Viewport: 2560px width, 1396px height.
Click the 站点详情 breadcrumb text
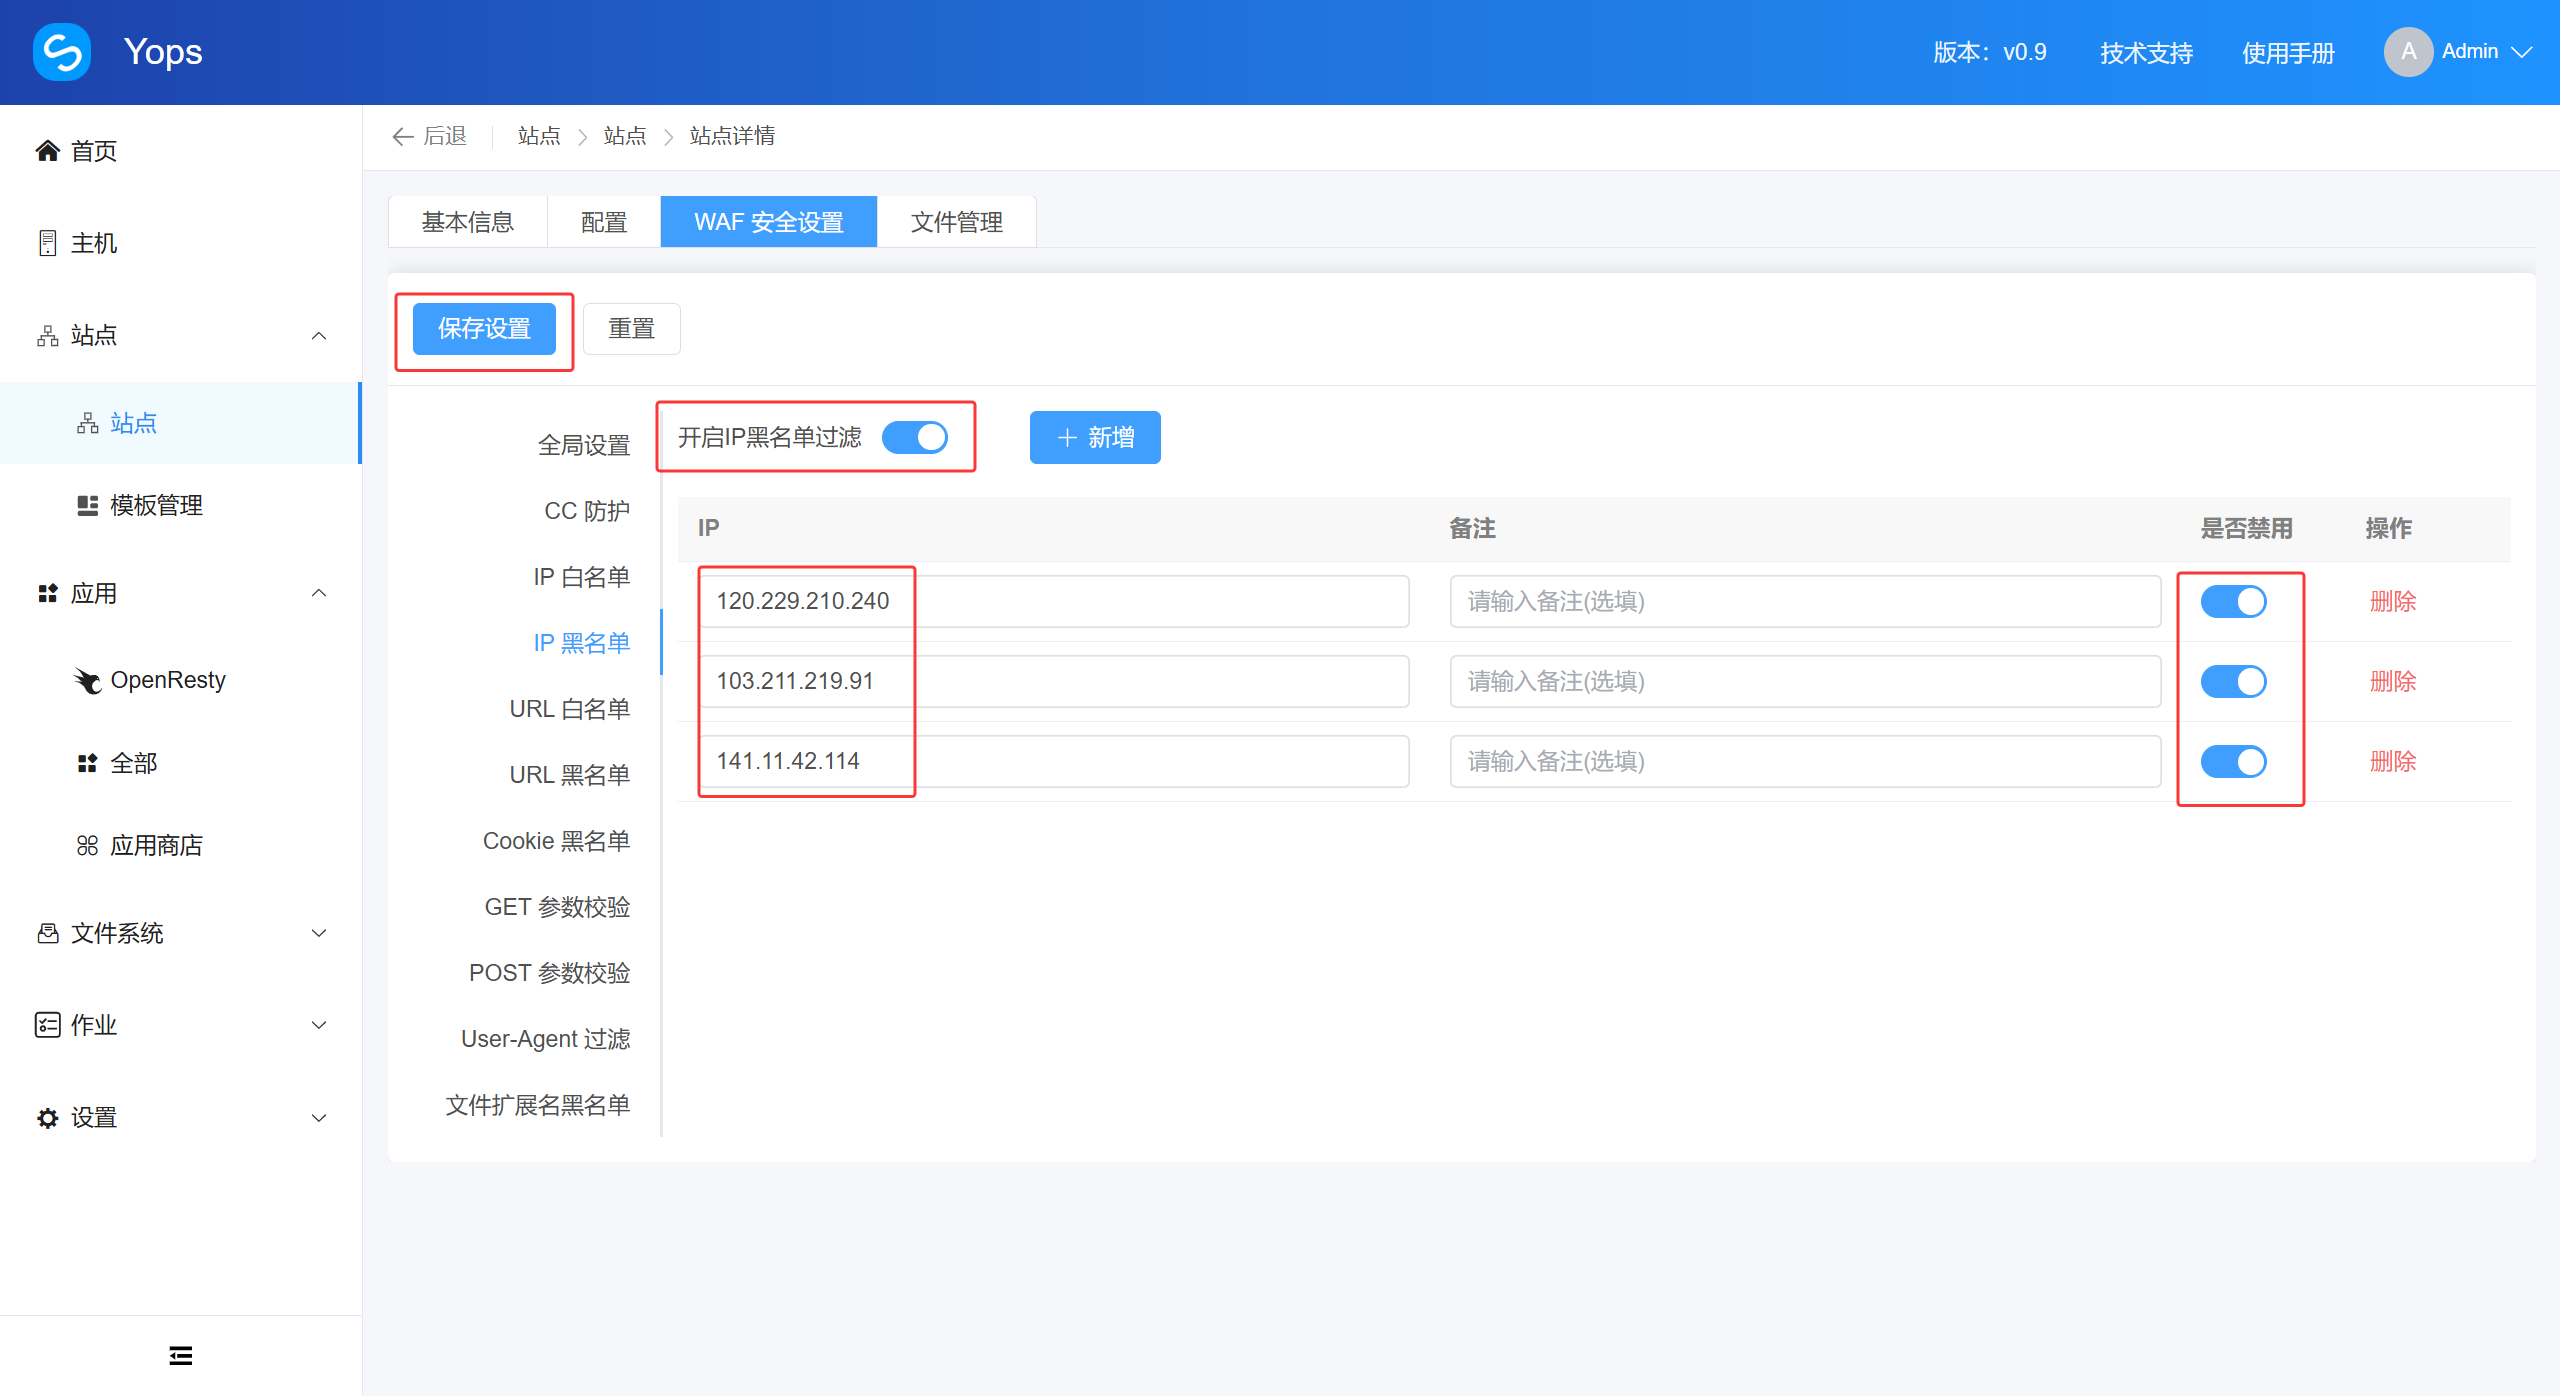(x=733, y=136)
